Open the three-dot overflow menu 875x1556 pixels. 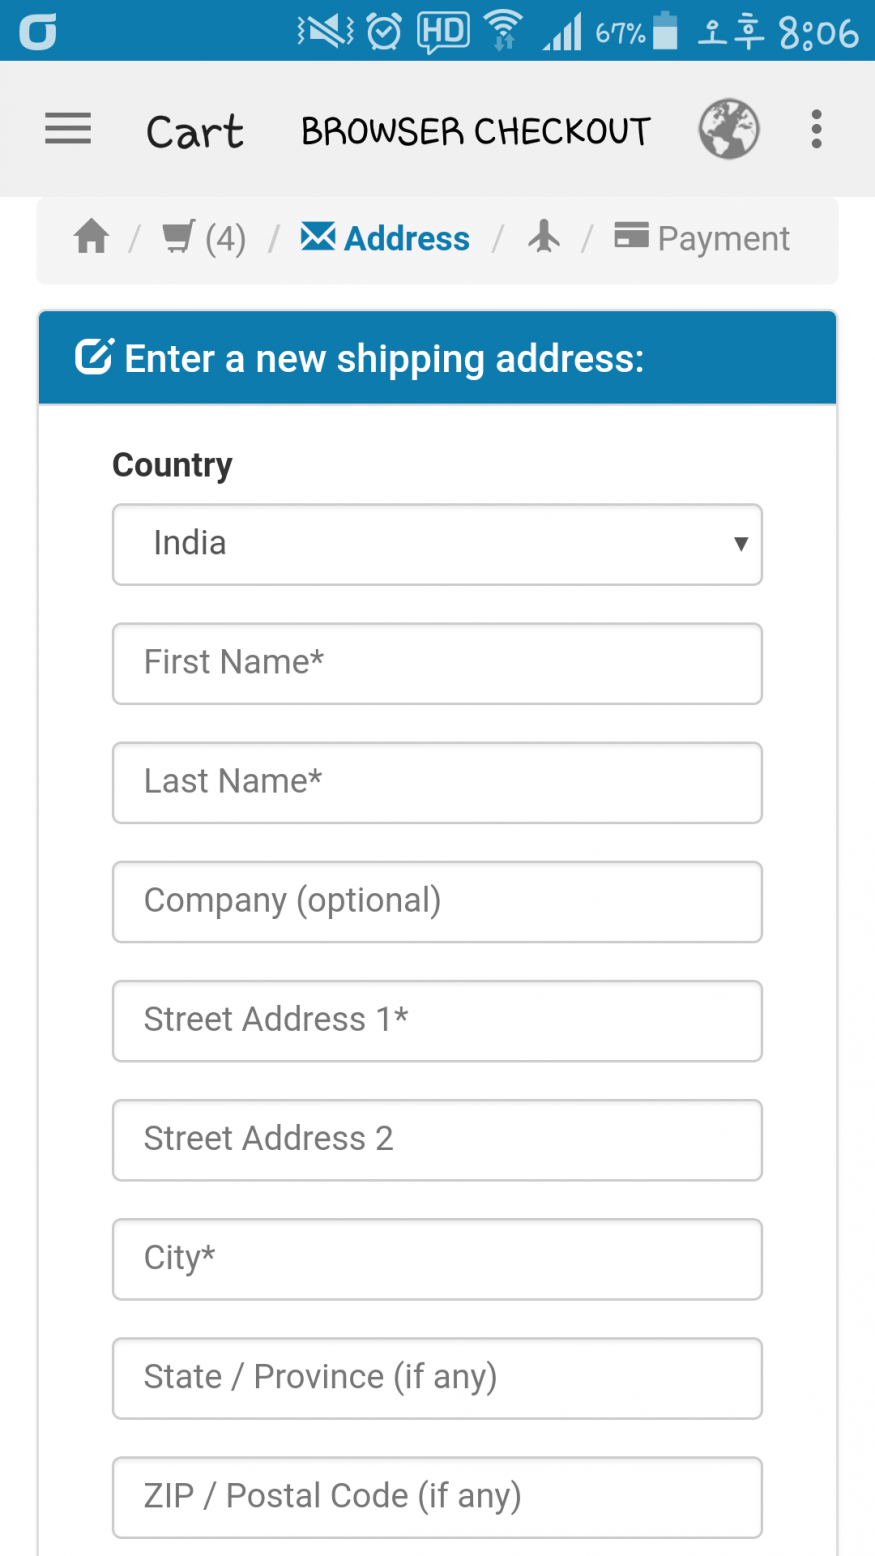click(x=816, y=130)
